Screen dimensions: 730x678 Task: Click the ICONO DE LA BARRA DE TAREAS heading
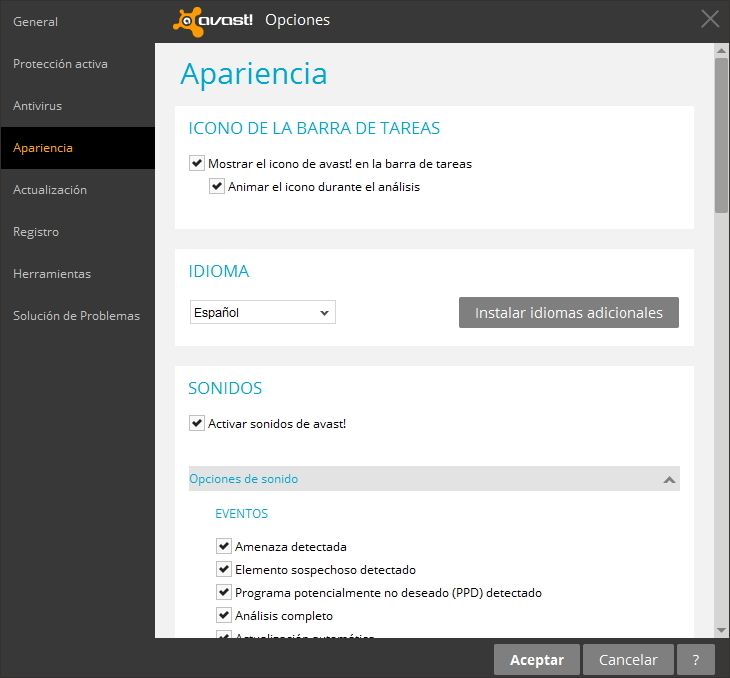click(314, 128)
